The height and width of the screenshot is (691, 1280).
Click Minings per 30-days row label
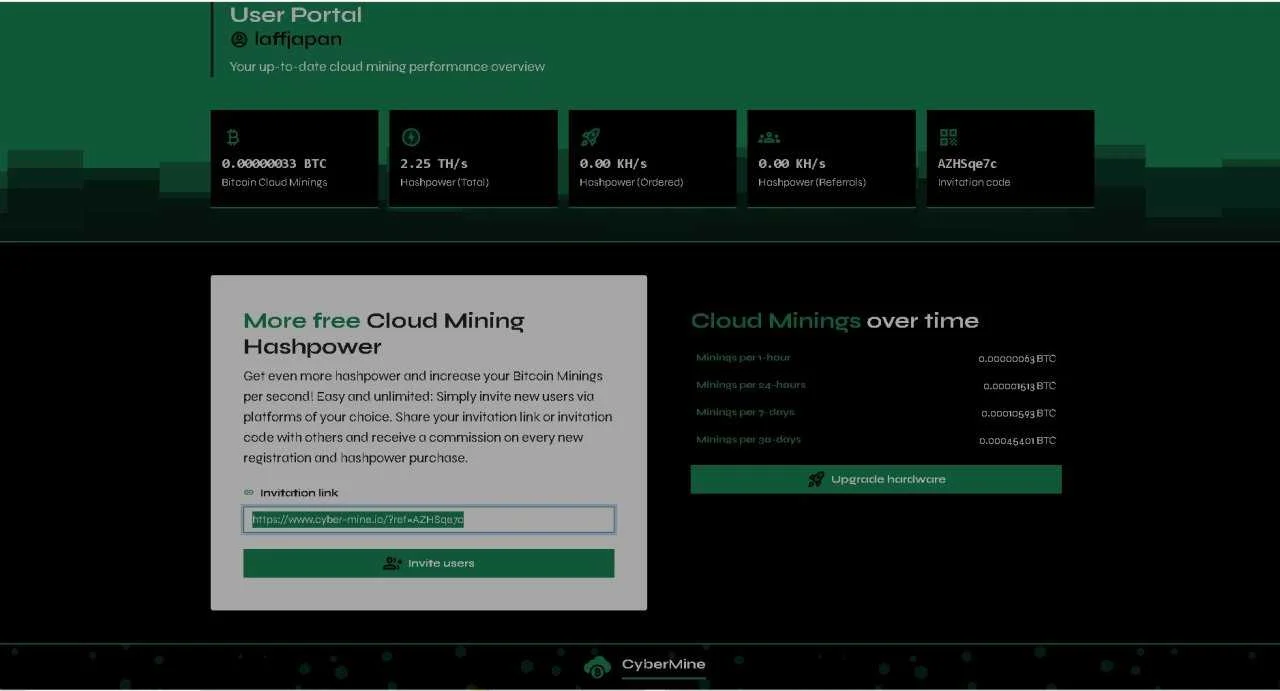[x=749, y=439]
